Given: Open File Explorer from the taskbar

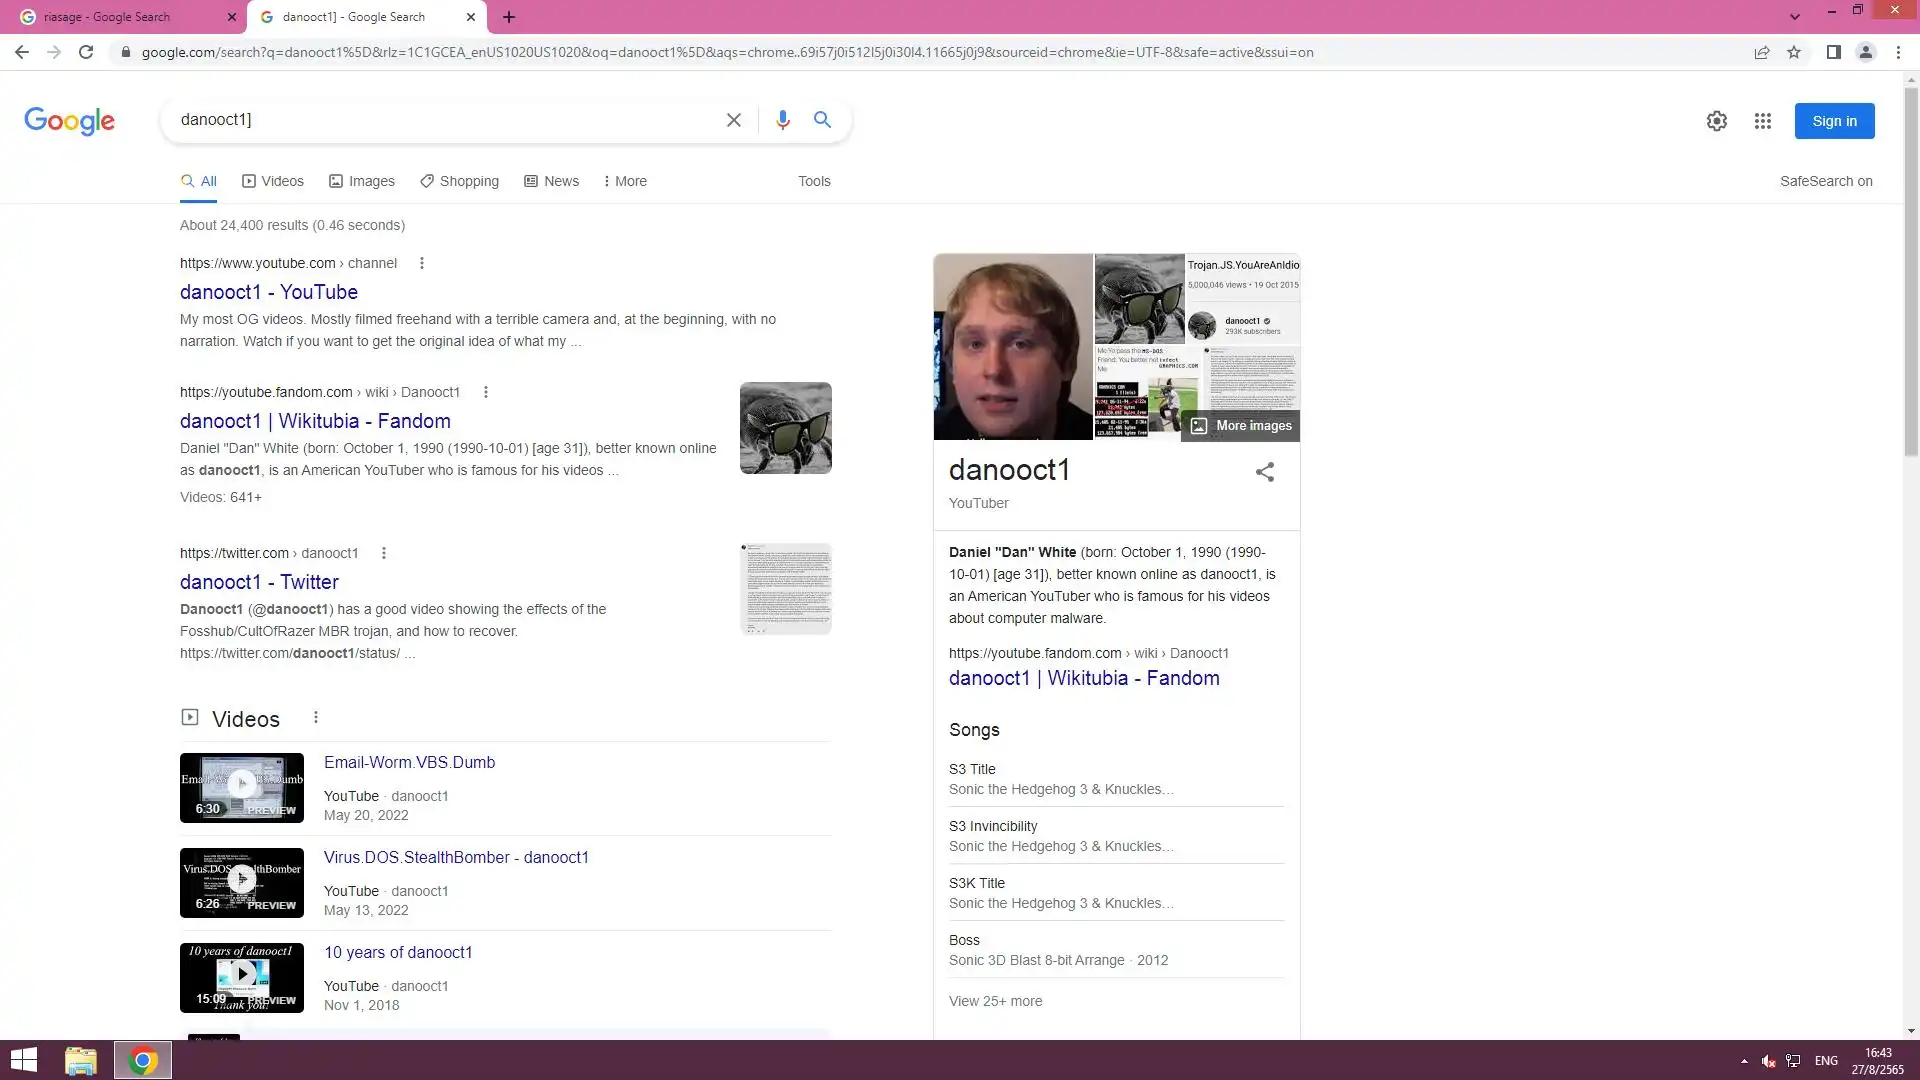Looking at the screenshot, I should point(81,1060).
